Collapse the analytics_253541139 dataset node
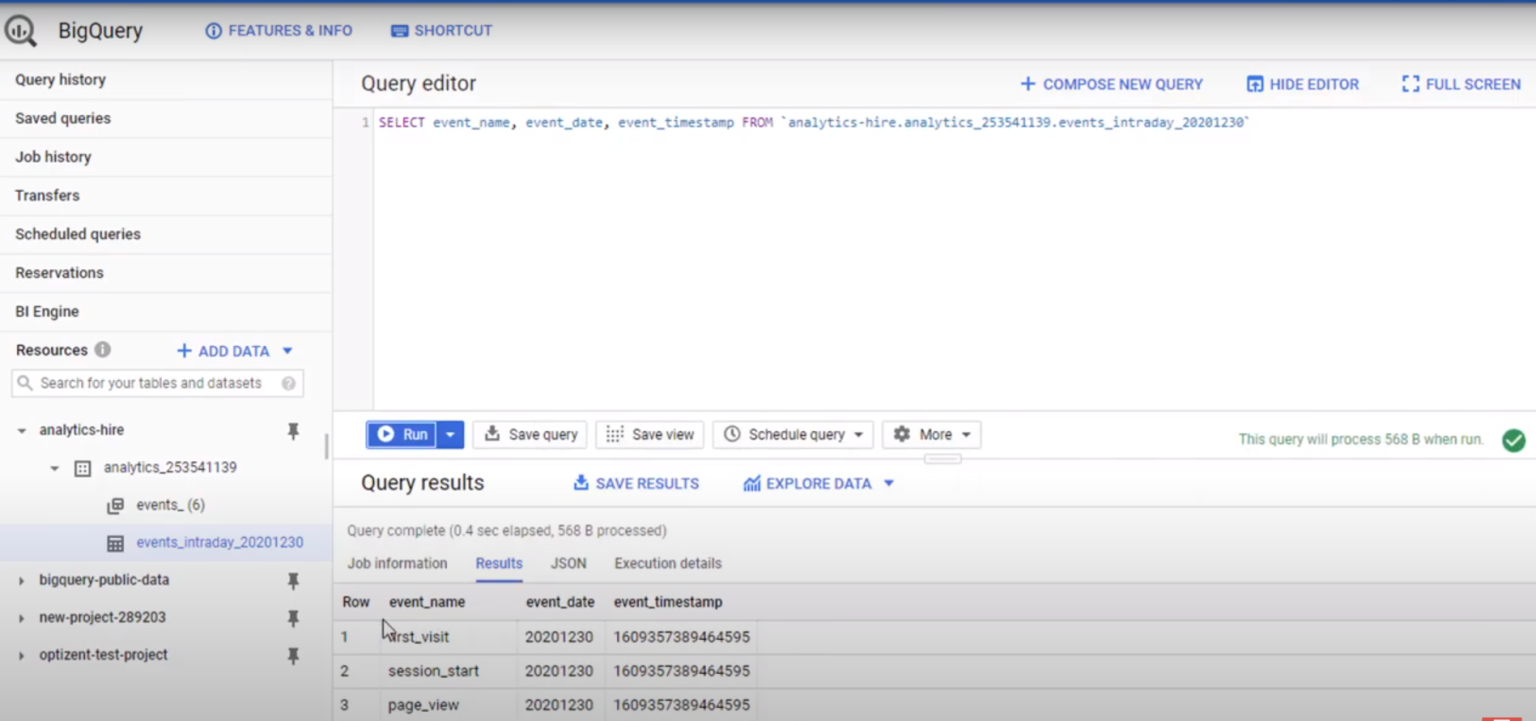Image resolution: width=1536 pixels, height=721 pixels. (55, 468)
